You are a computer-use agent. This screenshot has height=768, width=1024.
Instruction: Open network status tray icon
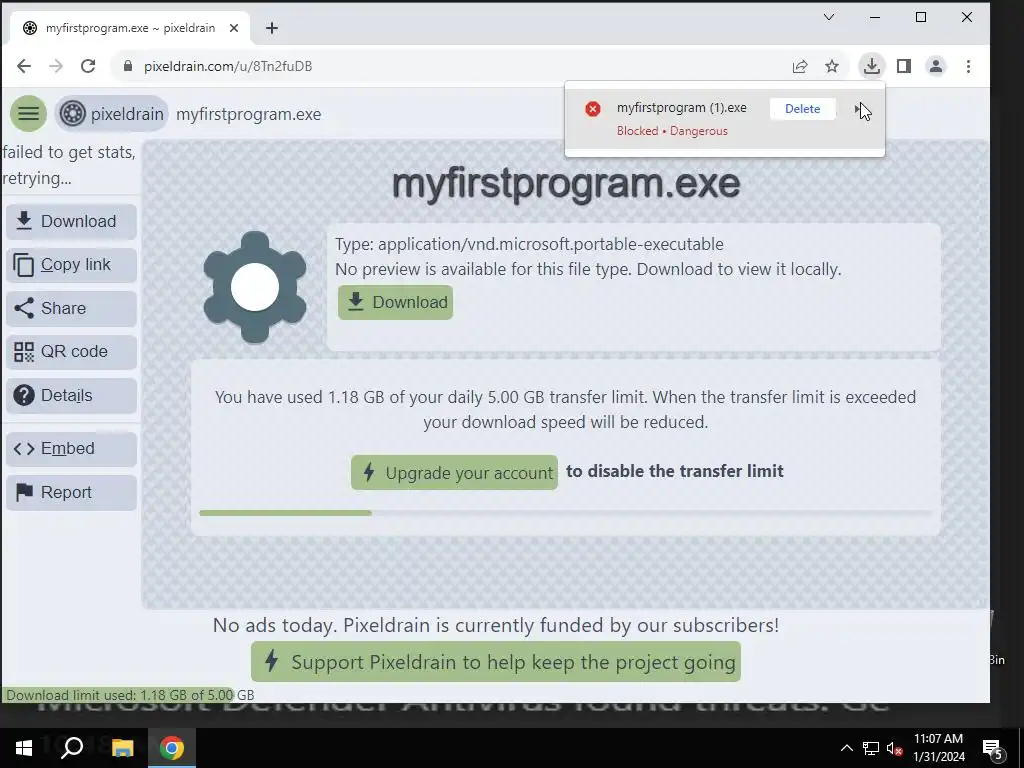pos(871,748)
